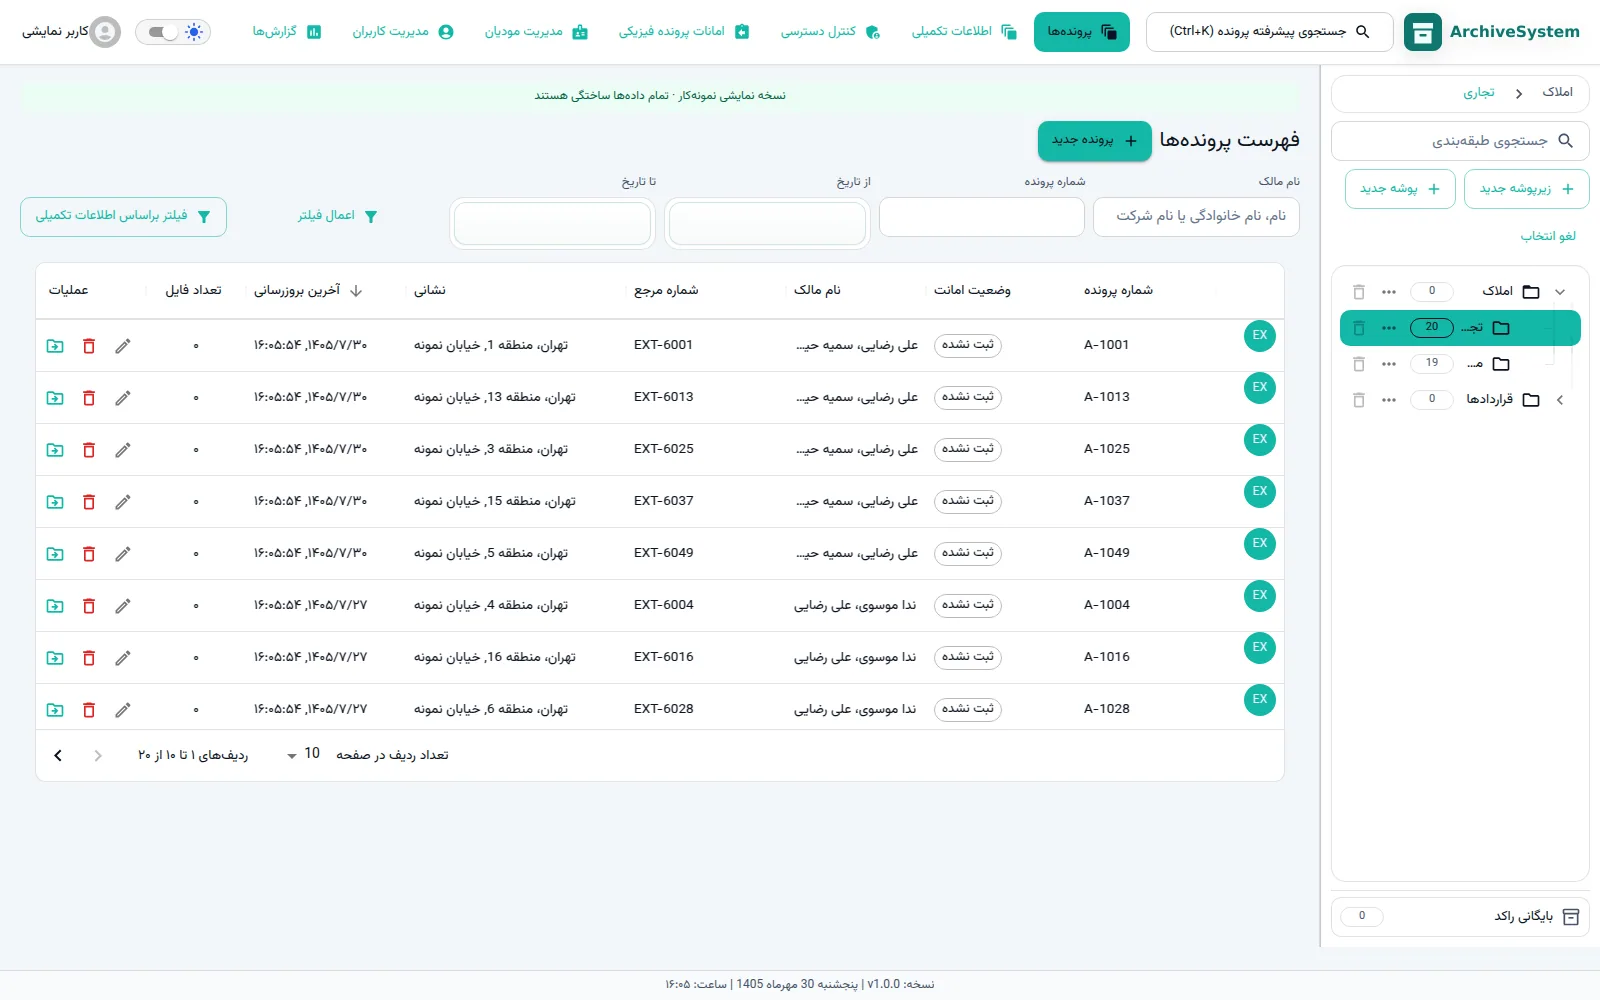Click the زیرپوشه جدید button
This screenshot has height=1000, width=1600.
point(1526,189)
